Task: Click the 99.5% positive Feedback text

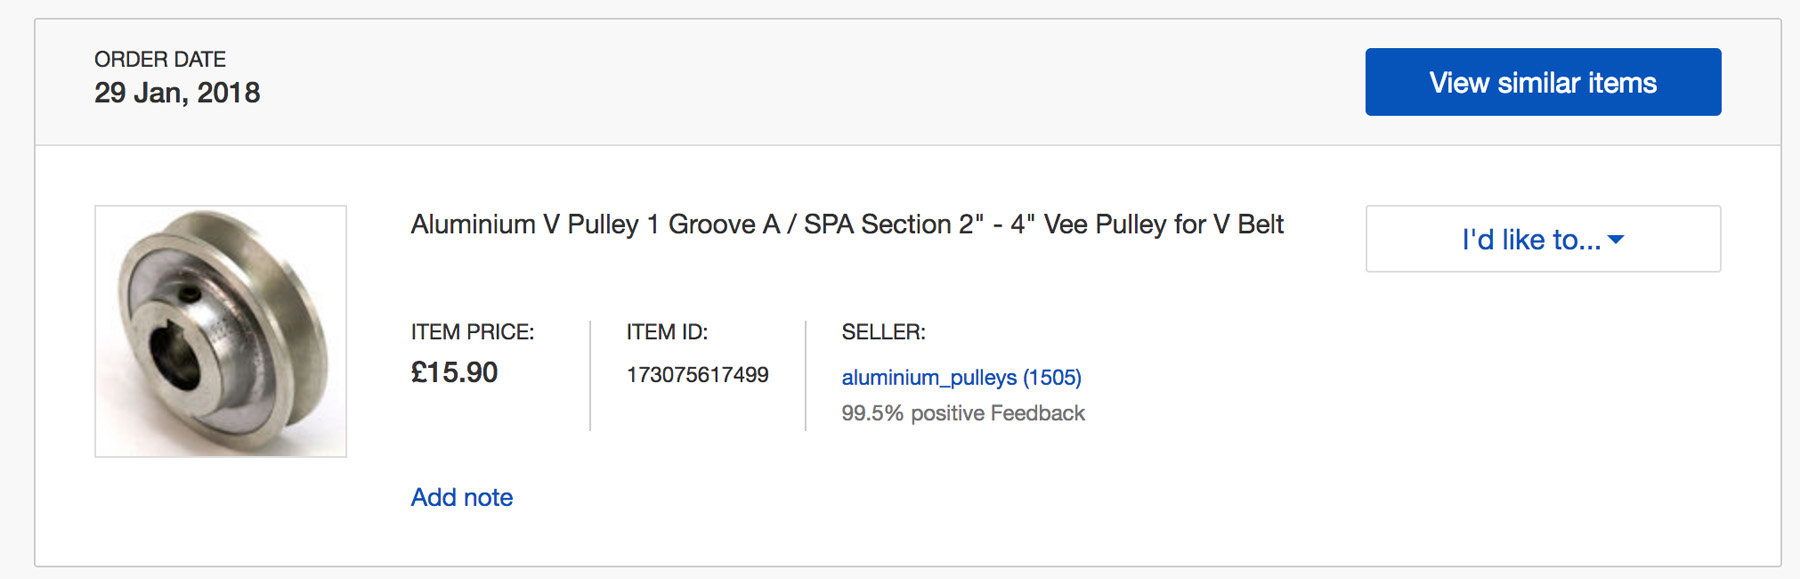Action: [x=963, y=413]
